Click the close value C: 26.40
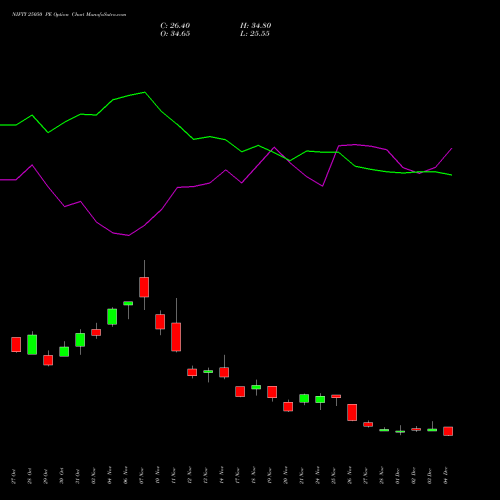This screenshot has width=500, height=500. pos(175,26)
